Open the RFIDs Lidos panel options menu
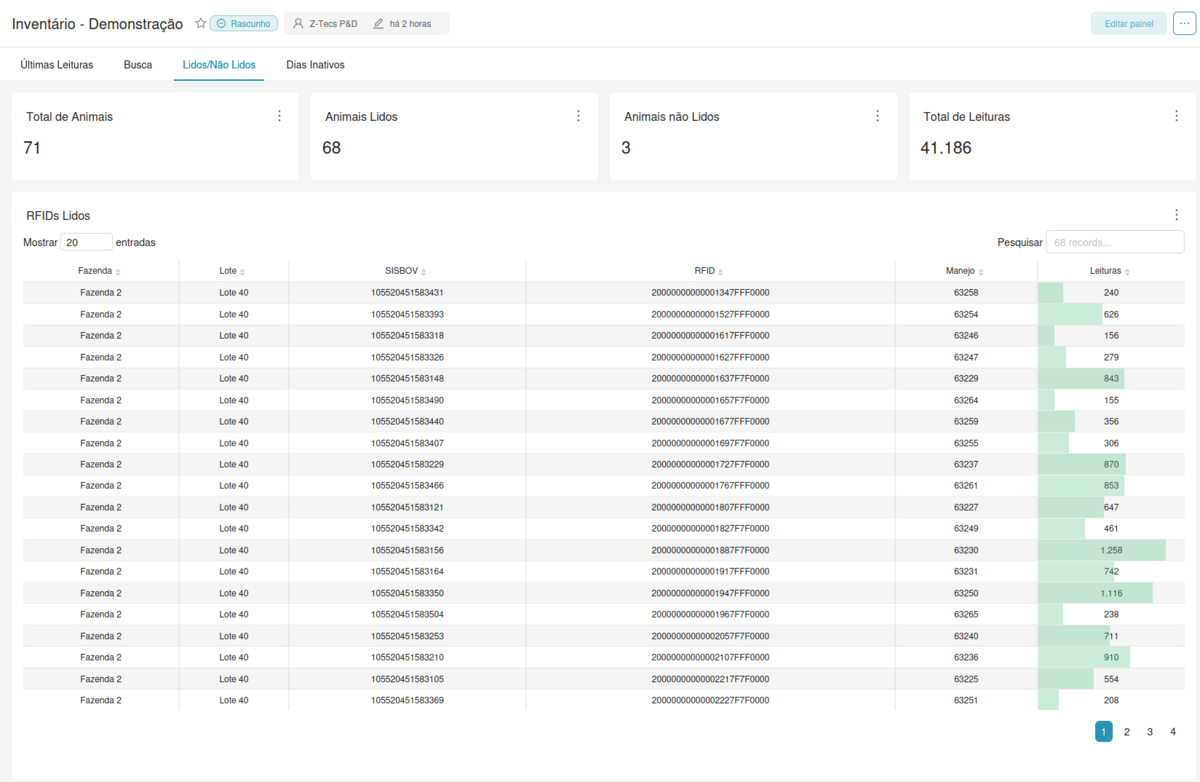 click(1176, 214)
